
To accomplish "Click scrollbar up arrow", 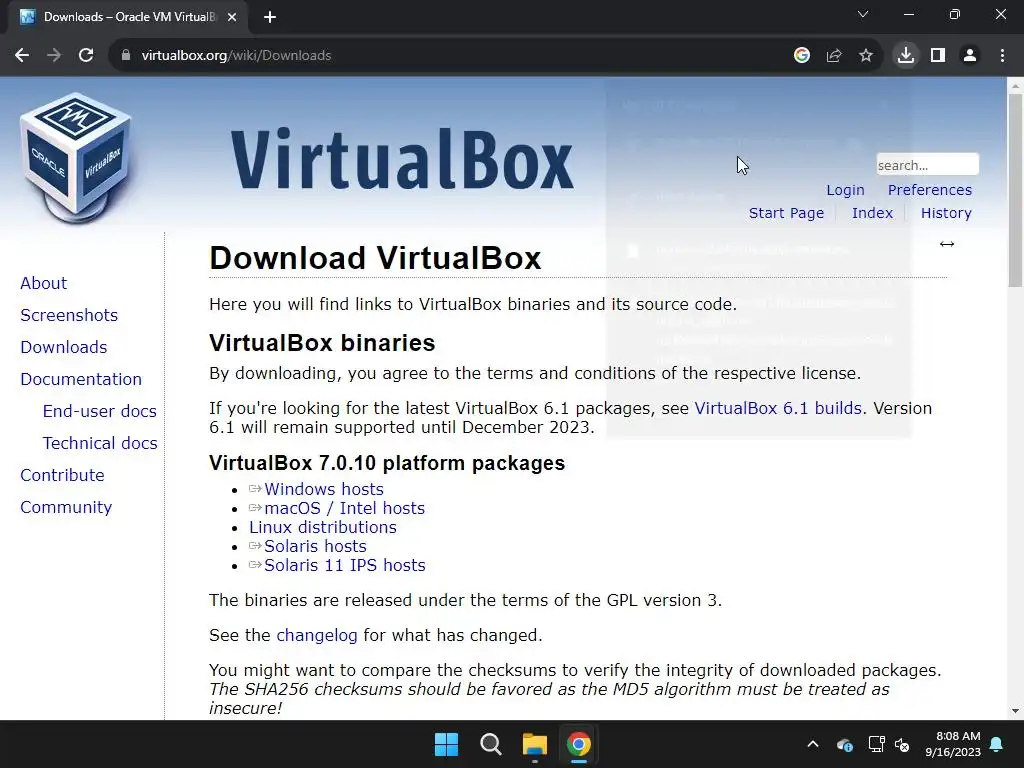I will tap(1015, 85).
